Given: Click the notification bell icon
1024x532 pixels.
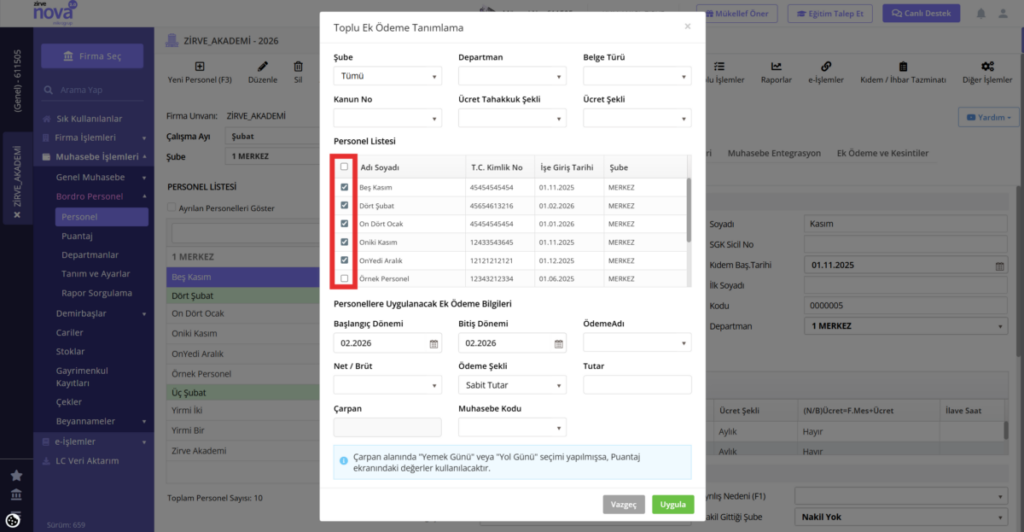Looking at the screenshot, I should tap(981, 14).
